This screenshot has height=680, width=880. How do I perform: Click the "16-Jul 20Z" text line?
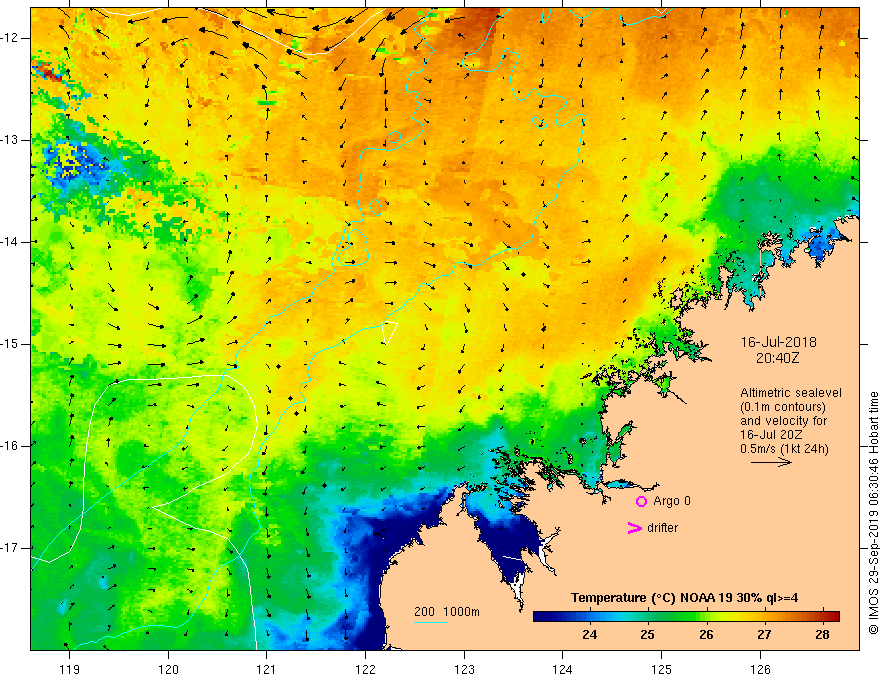pos(771,435)
